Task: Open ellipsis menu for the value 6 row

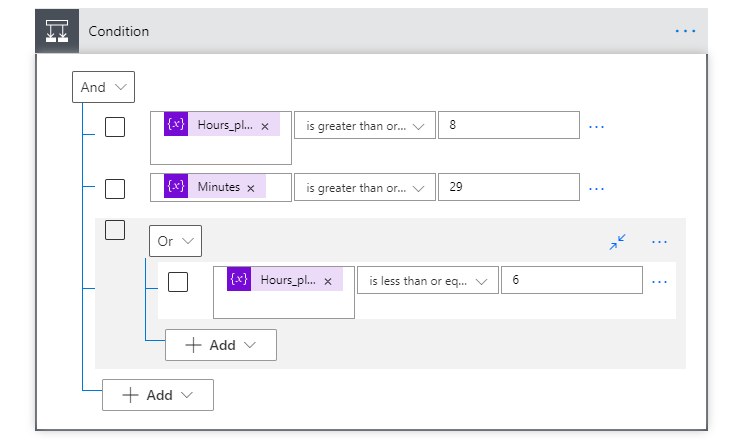Action: pos(660,282)
